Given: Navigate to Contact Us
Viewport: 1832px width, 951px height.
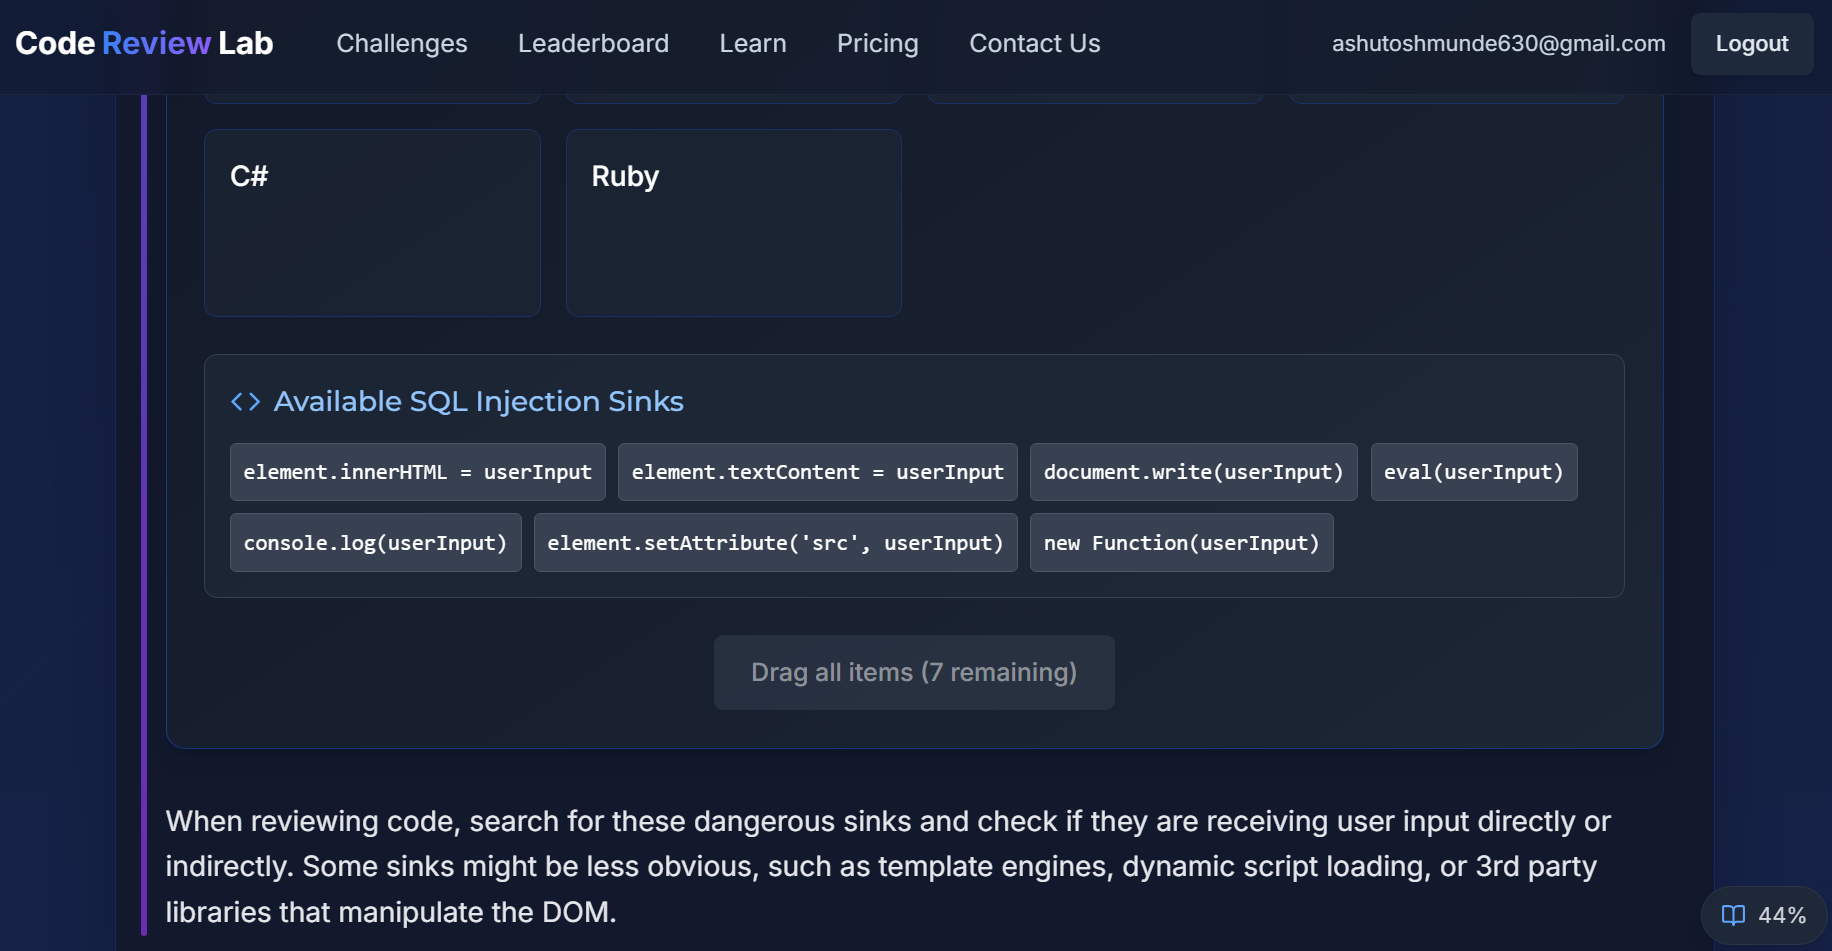Looking at the screenshot, I should 1034,44.
